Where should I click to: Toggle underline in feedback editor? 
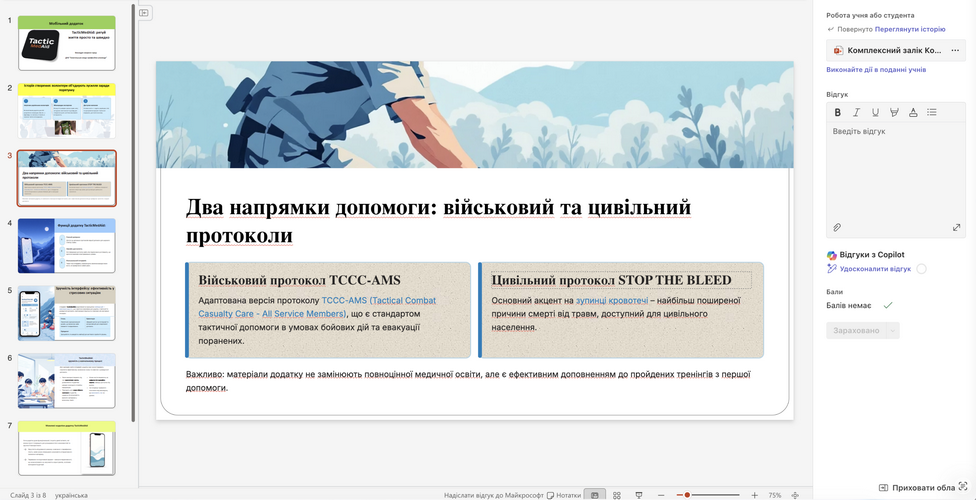pos(876,112)
